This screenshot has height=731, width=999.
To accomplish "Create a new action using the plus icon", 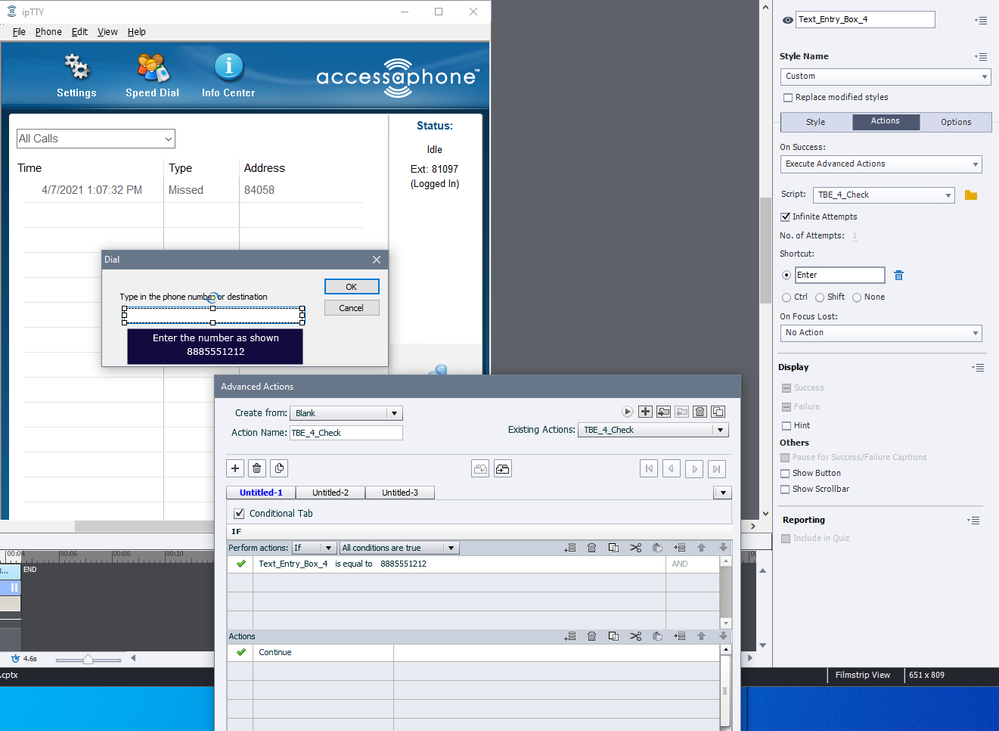I will coord(646,411).
